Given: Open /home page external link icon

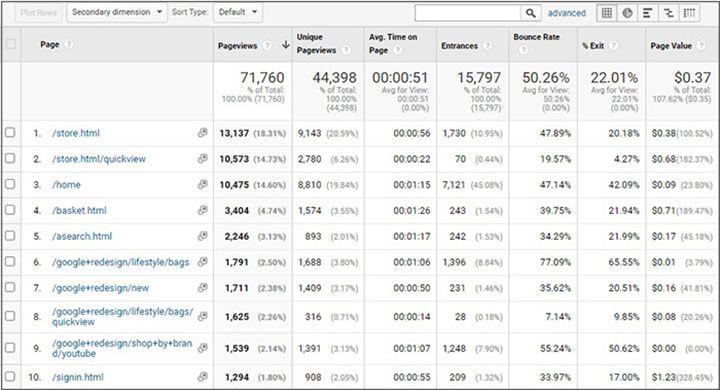Looking at the screenshot, I should [202, 184].
